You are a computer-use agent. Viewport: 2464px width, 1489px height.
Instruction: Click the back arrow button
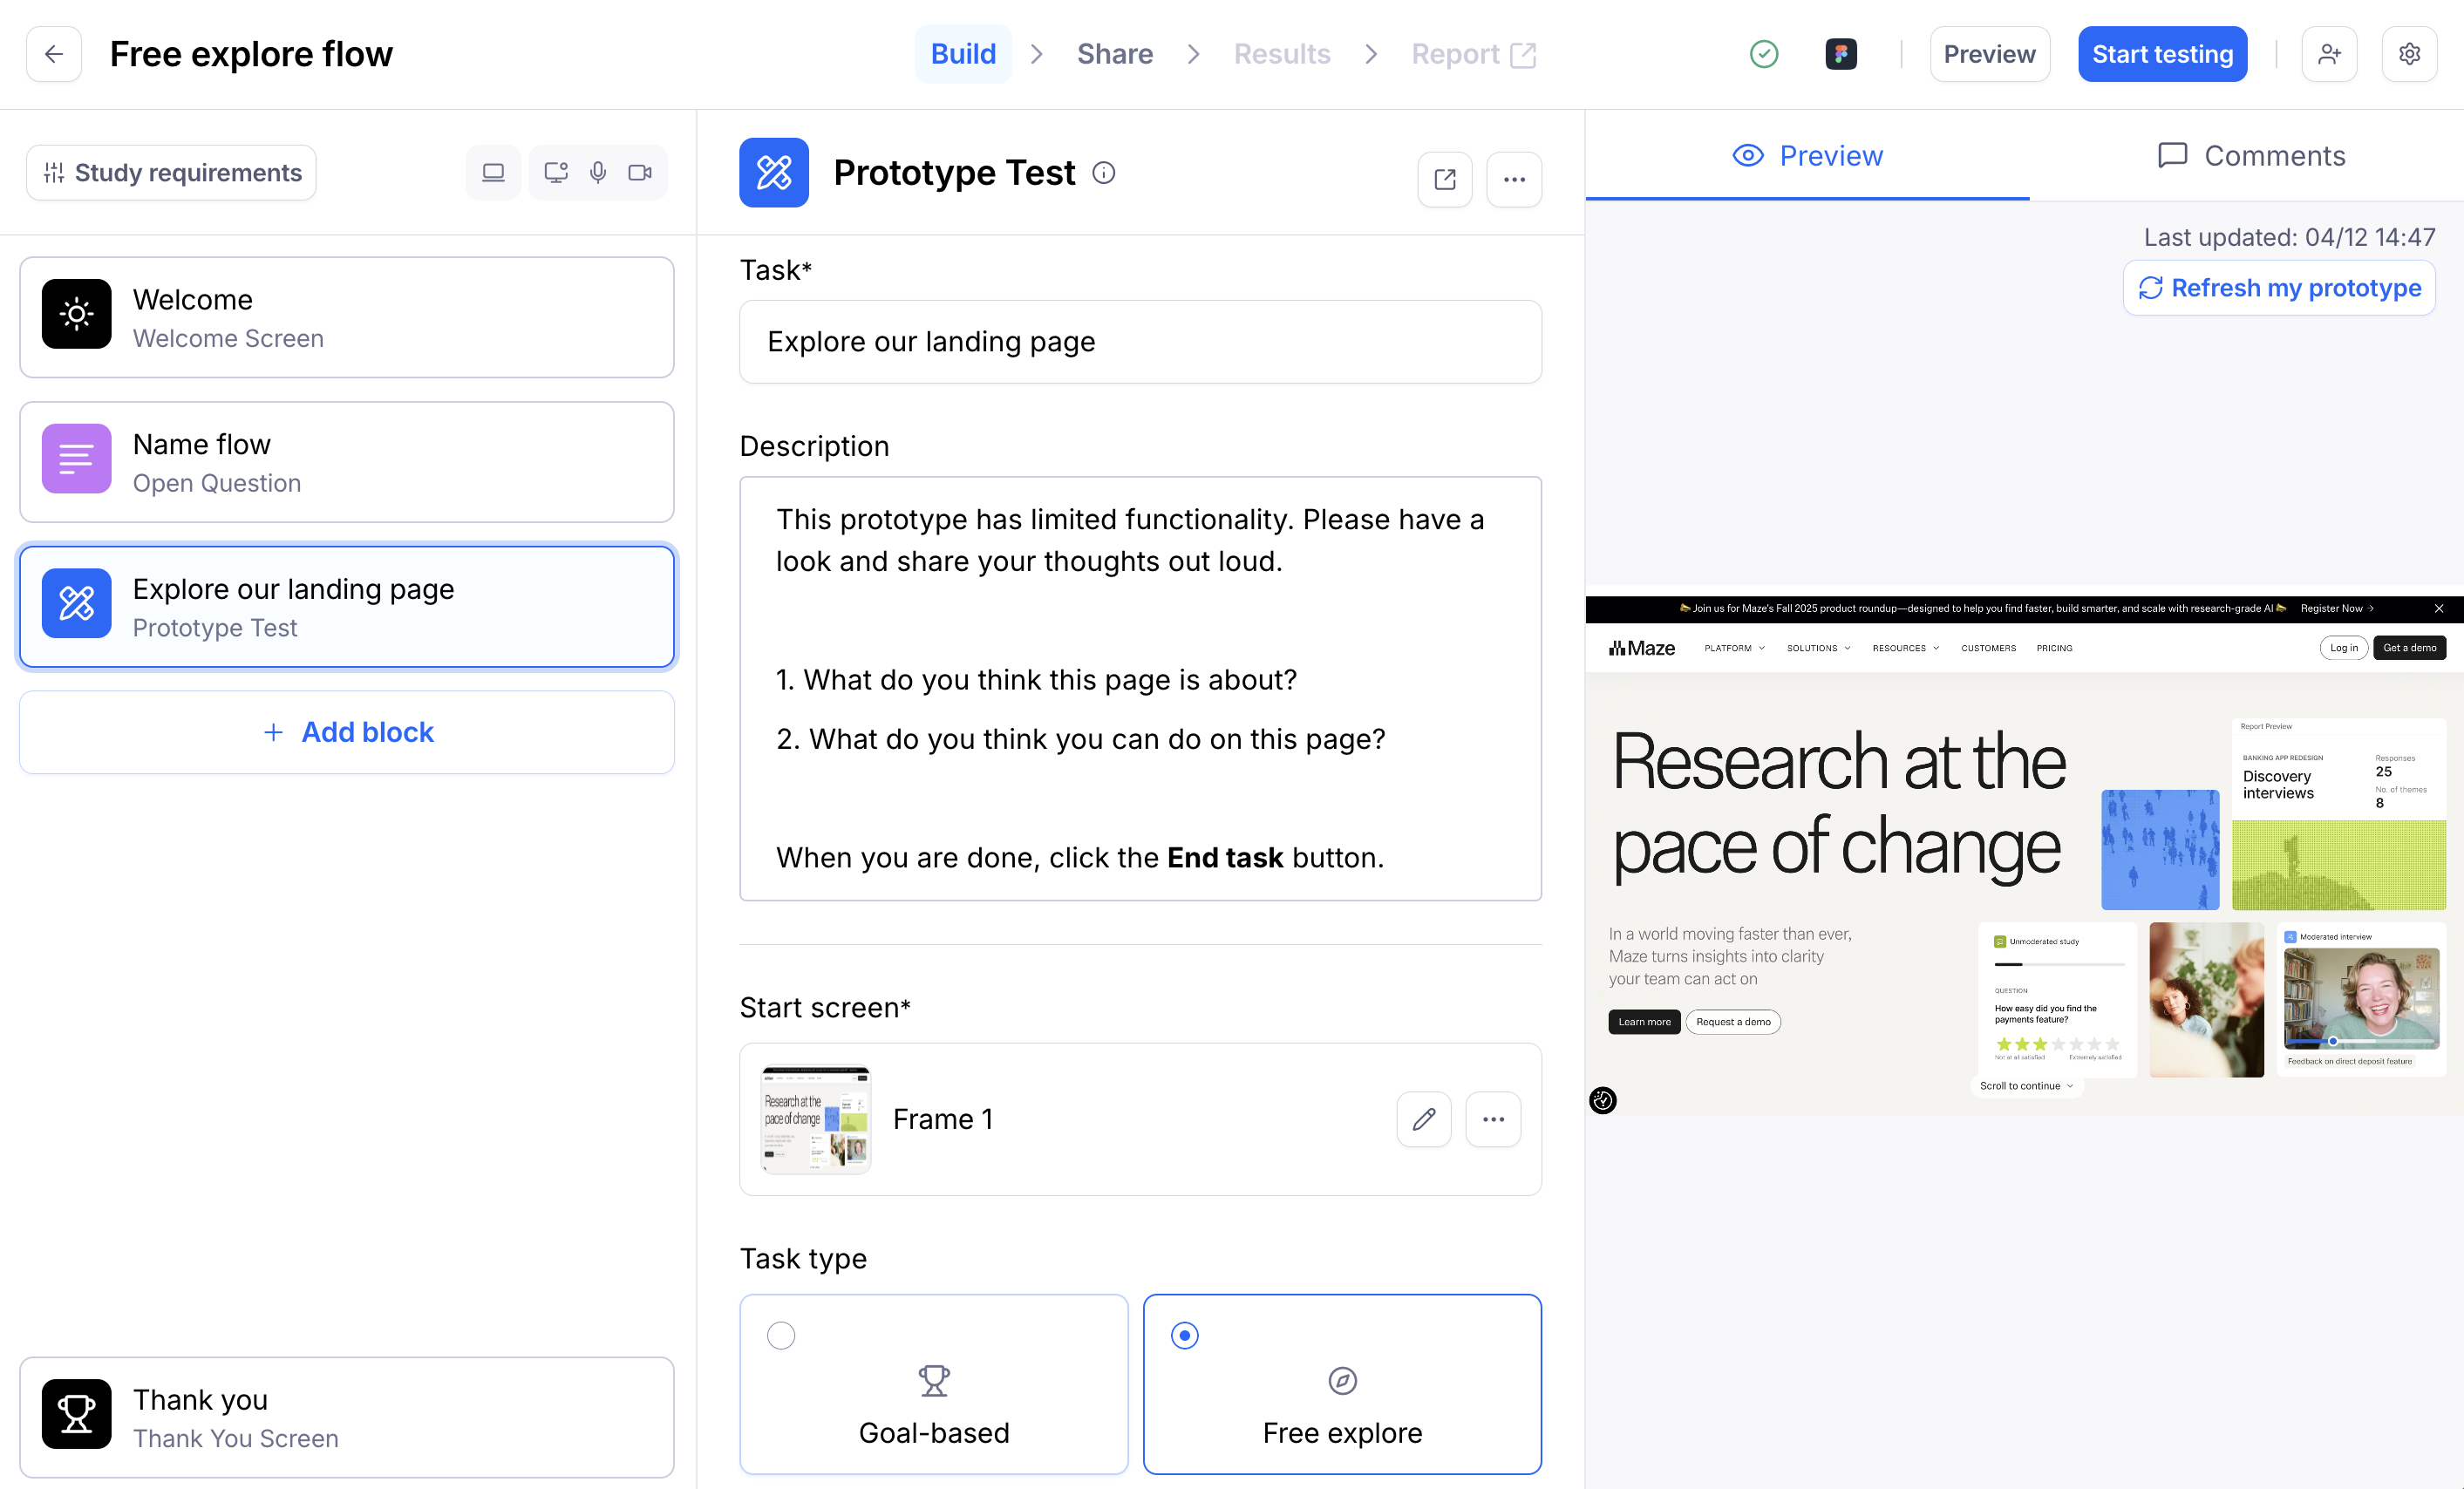tap(54, 54)
